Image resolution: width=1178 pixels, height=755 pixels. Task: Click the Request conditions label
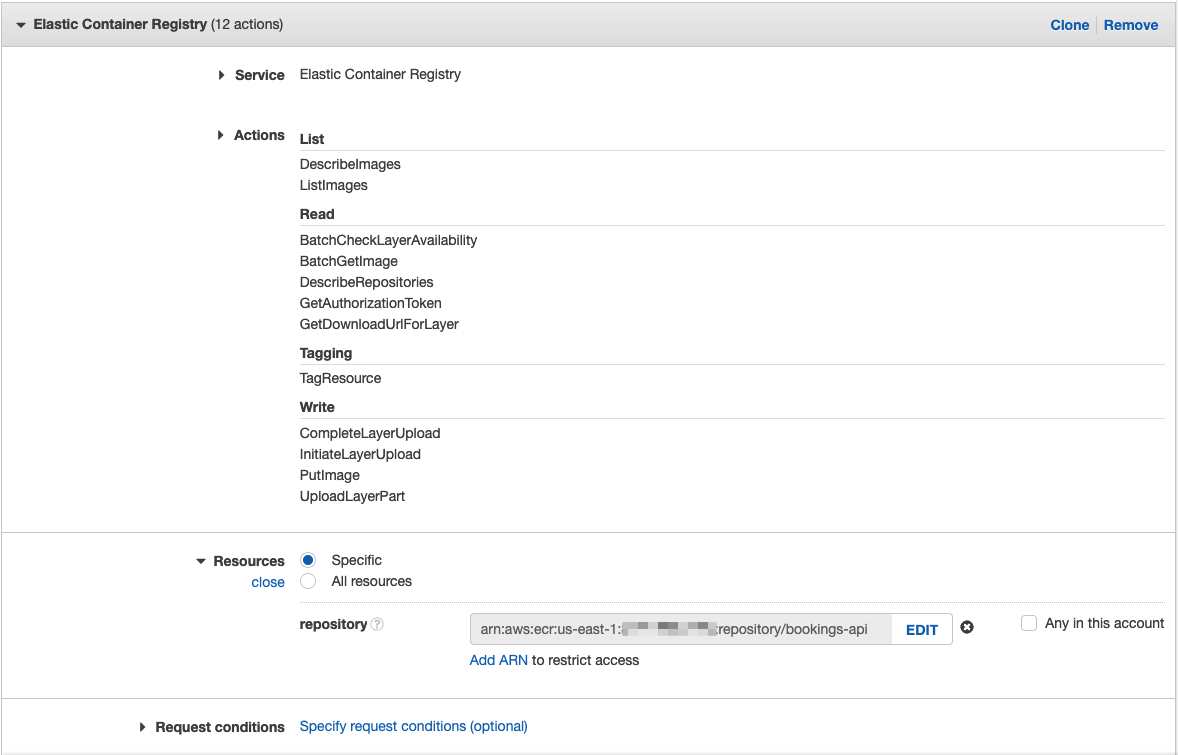220,727
